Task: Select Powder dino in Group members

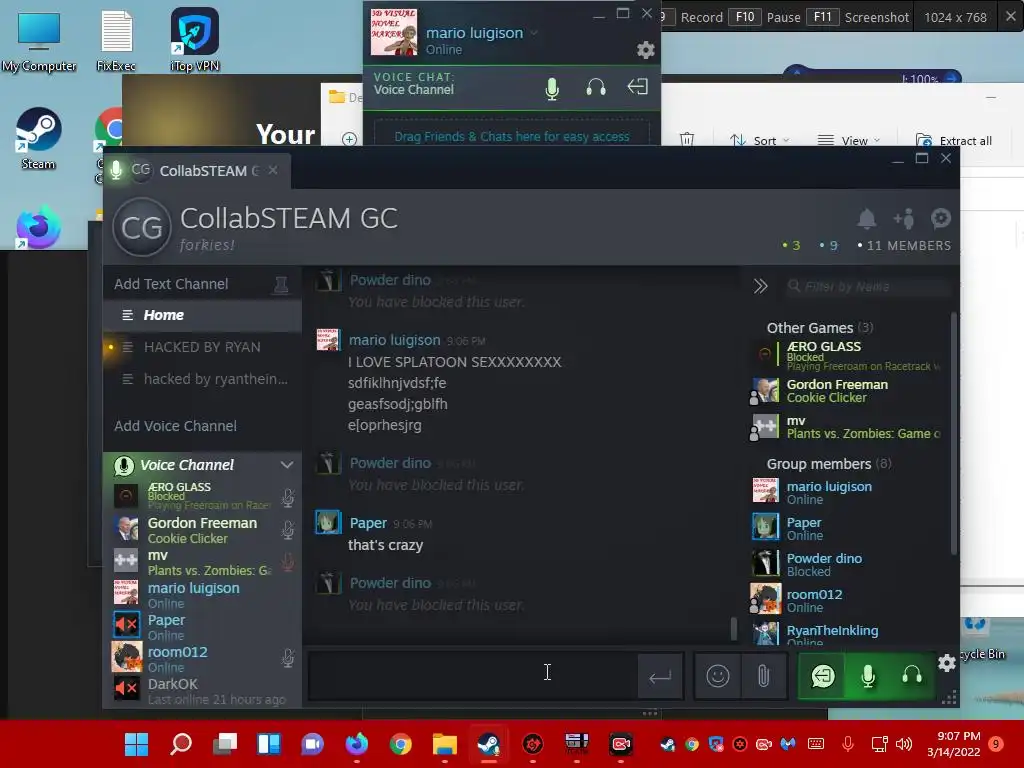Action: tap(846, 564)
